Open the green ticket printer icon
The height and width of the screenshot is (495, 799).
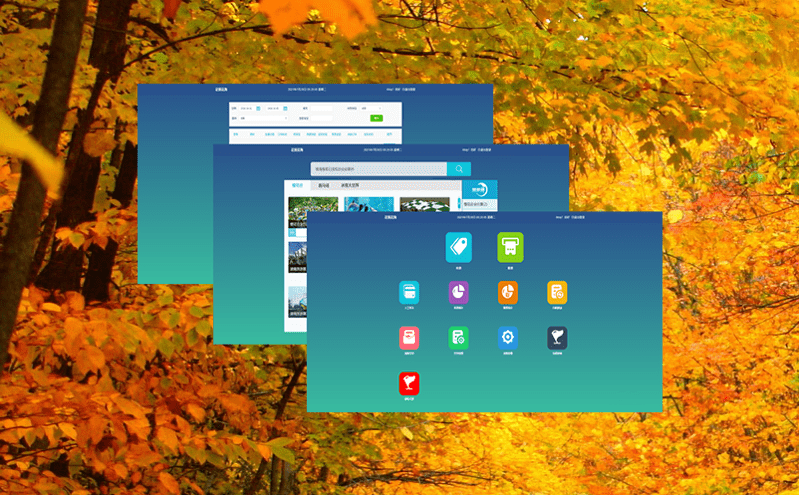[510, 247]
